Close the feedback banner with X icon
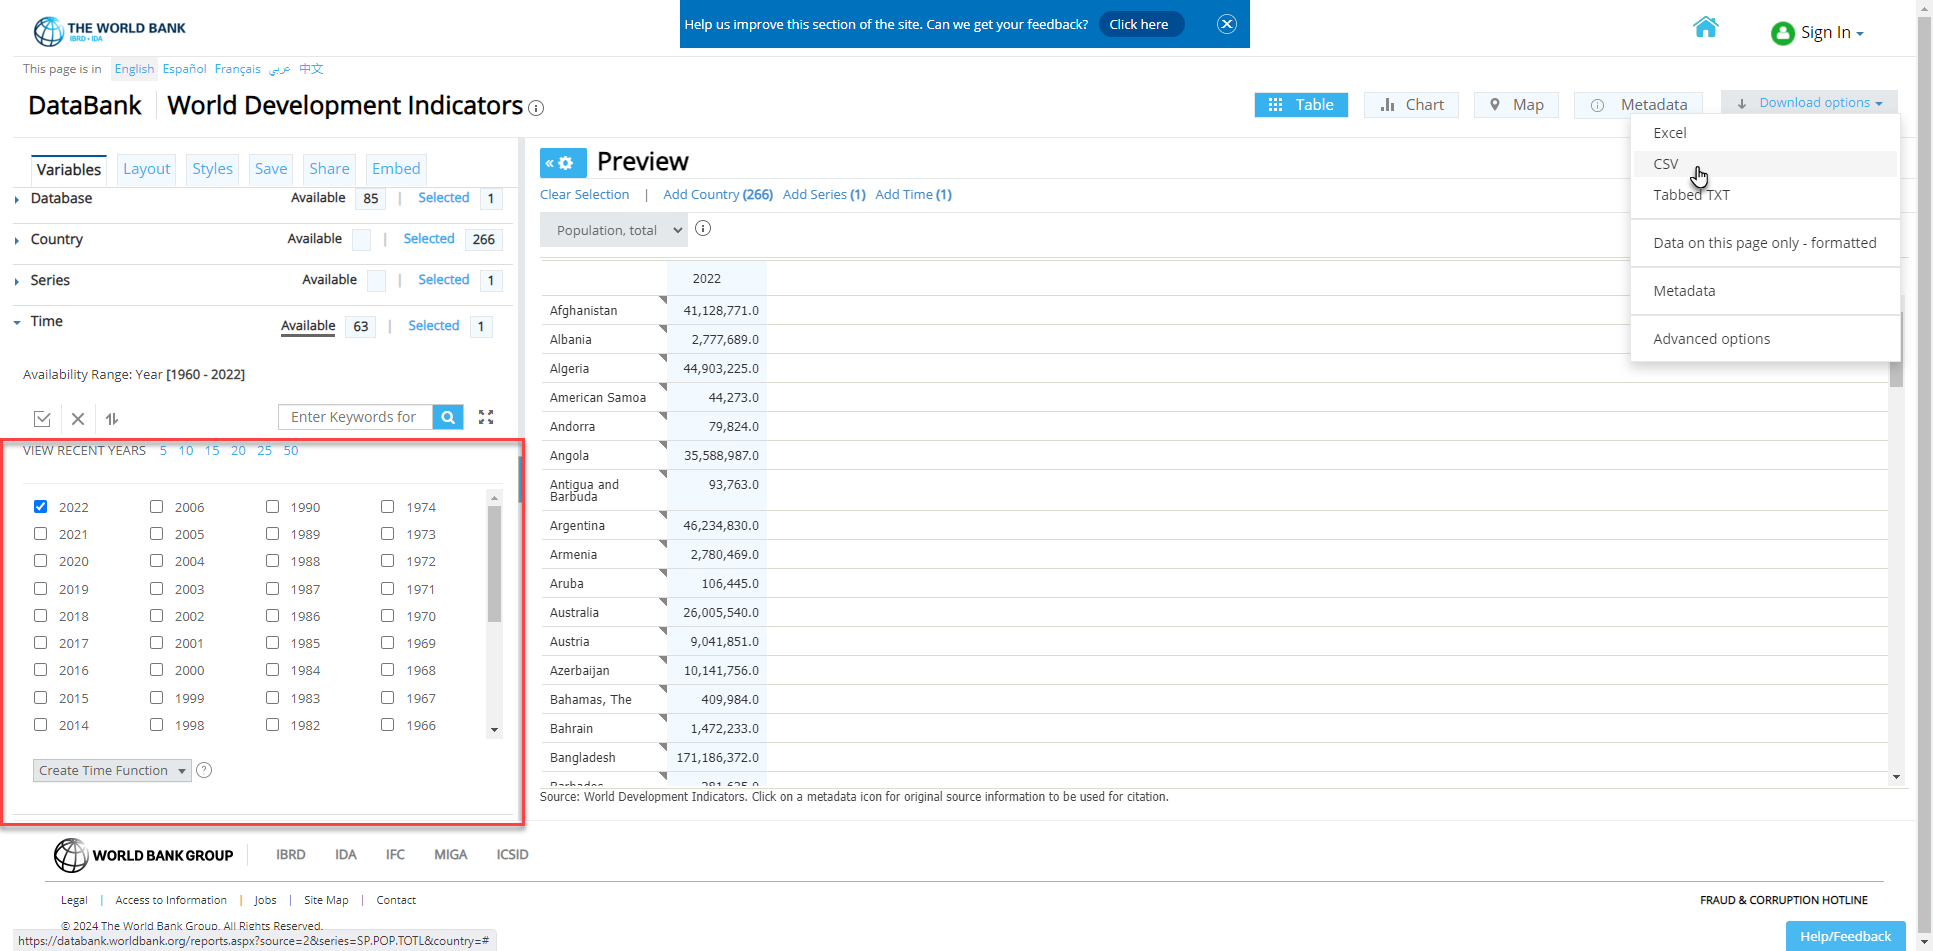The width and height of the screenshot is (1933, 951). pos(1227,24)
